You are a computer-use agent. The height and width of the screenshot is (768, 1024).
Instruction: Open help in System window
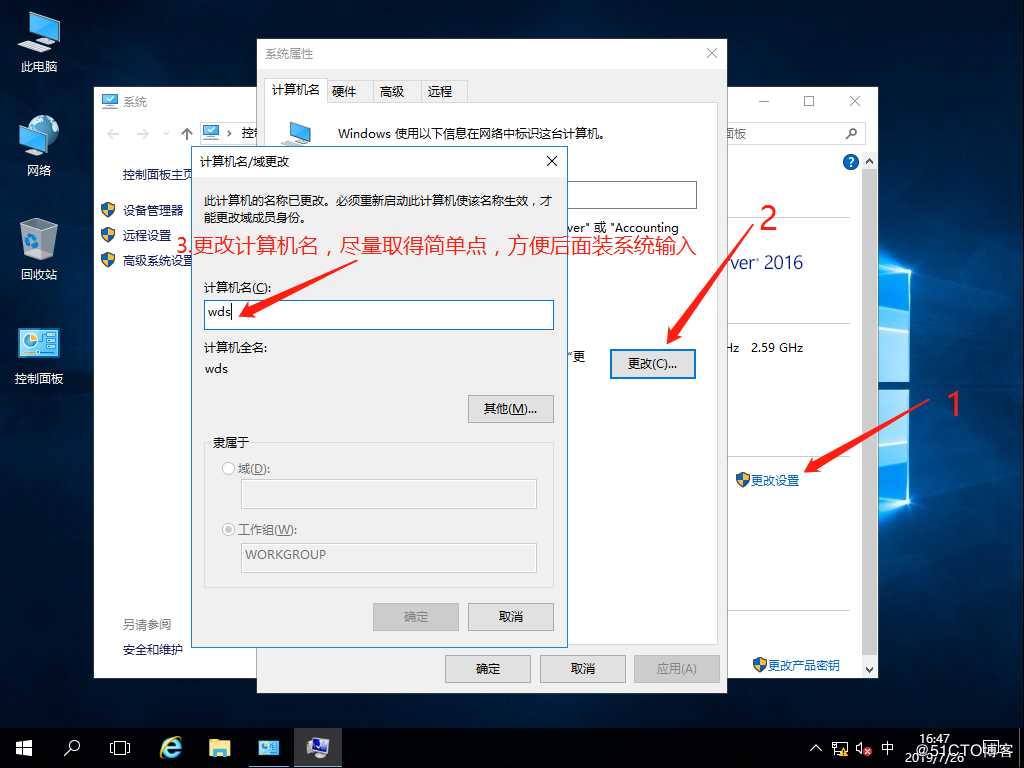[x=850, y=162]
